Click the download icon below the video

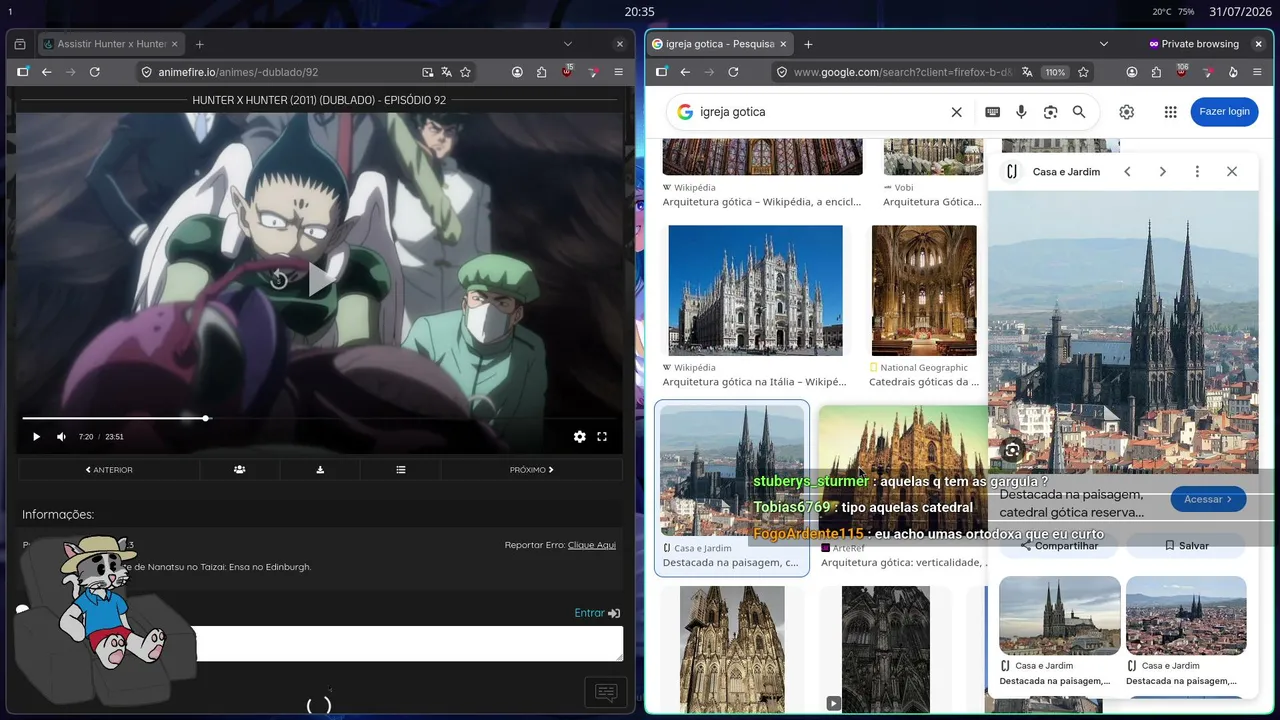point(320,469)
